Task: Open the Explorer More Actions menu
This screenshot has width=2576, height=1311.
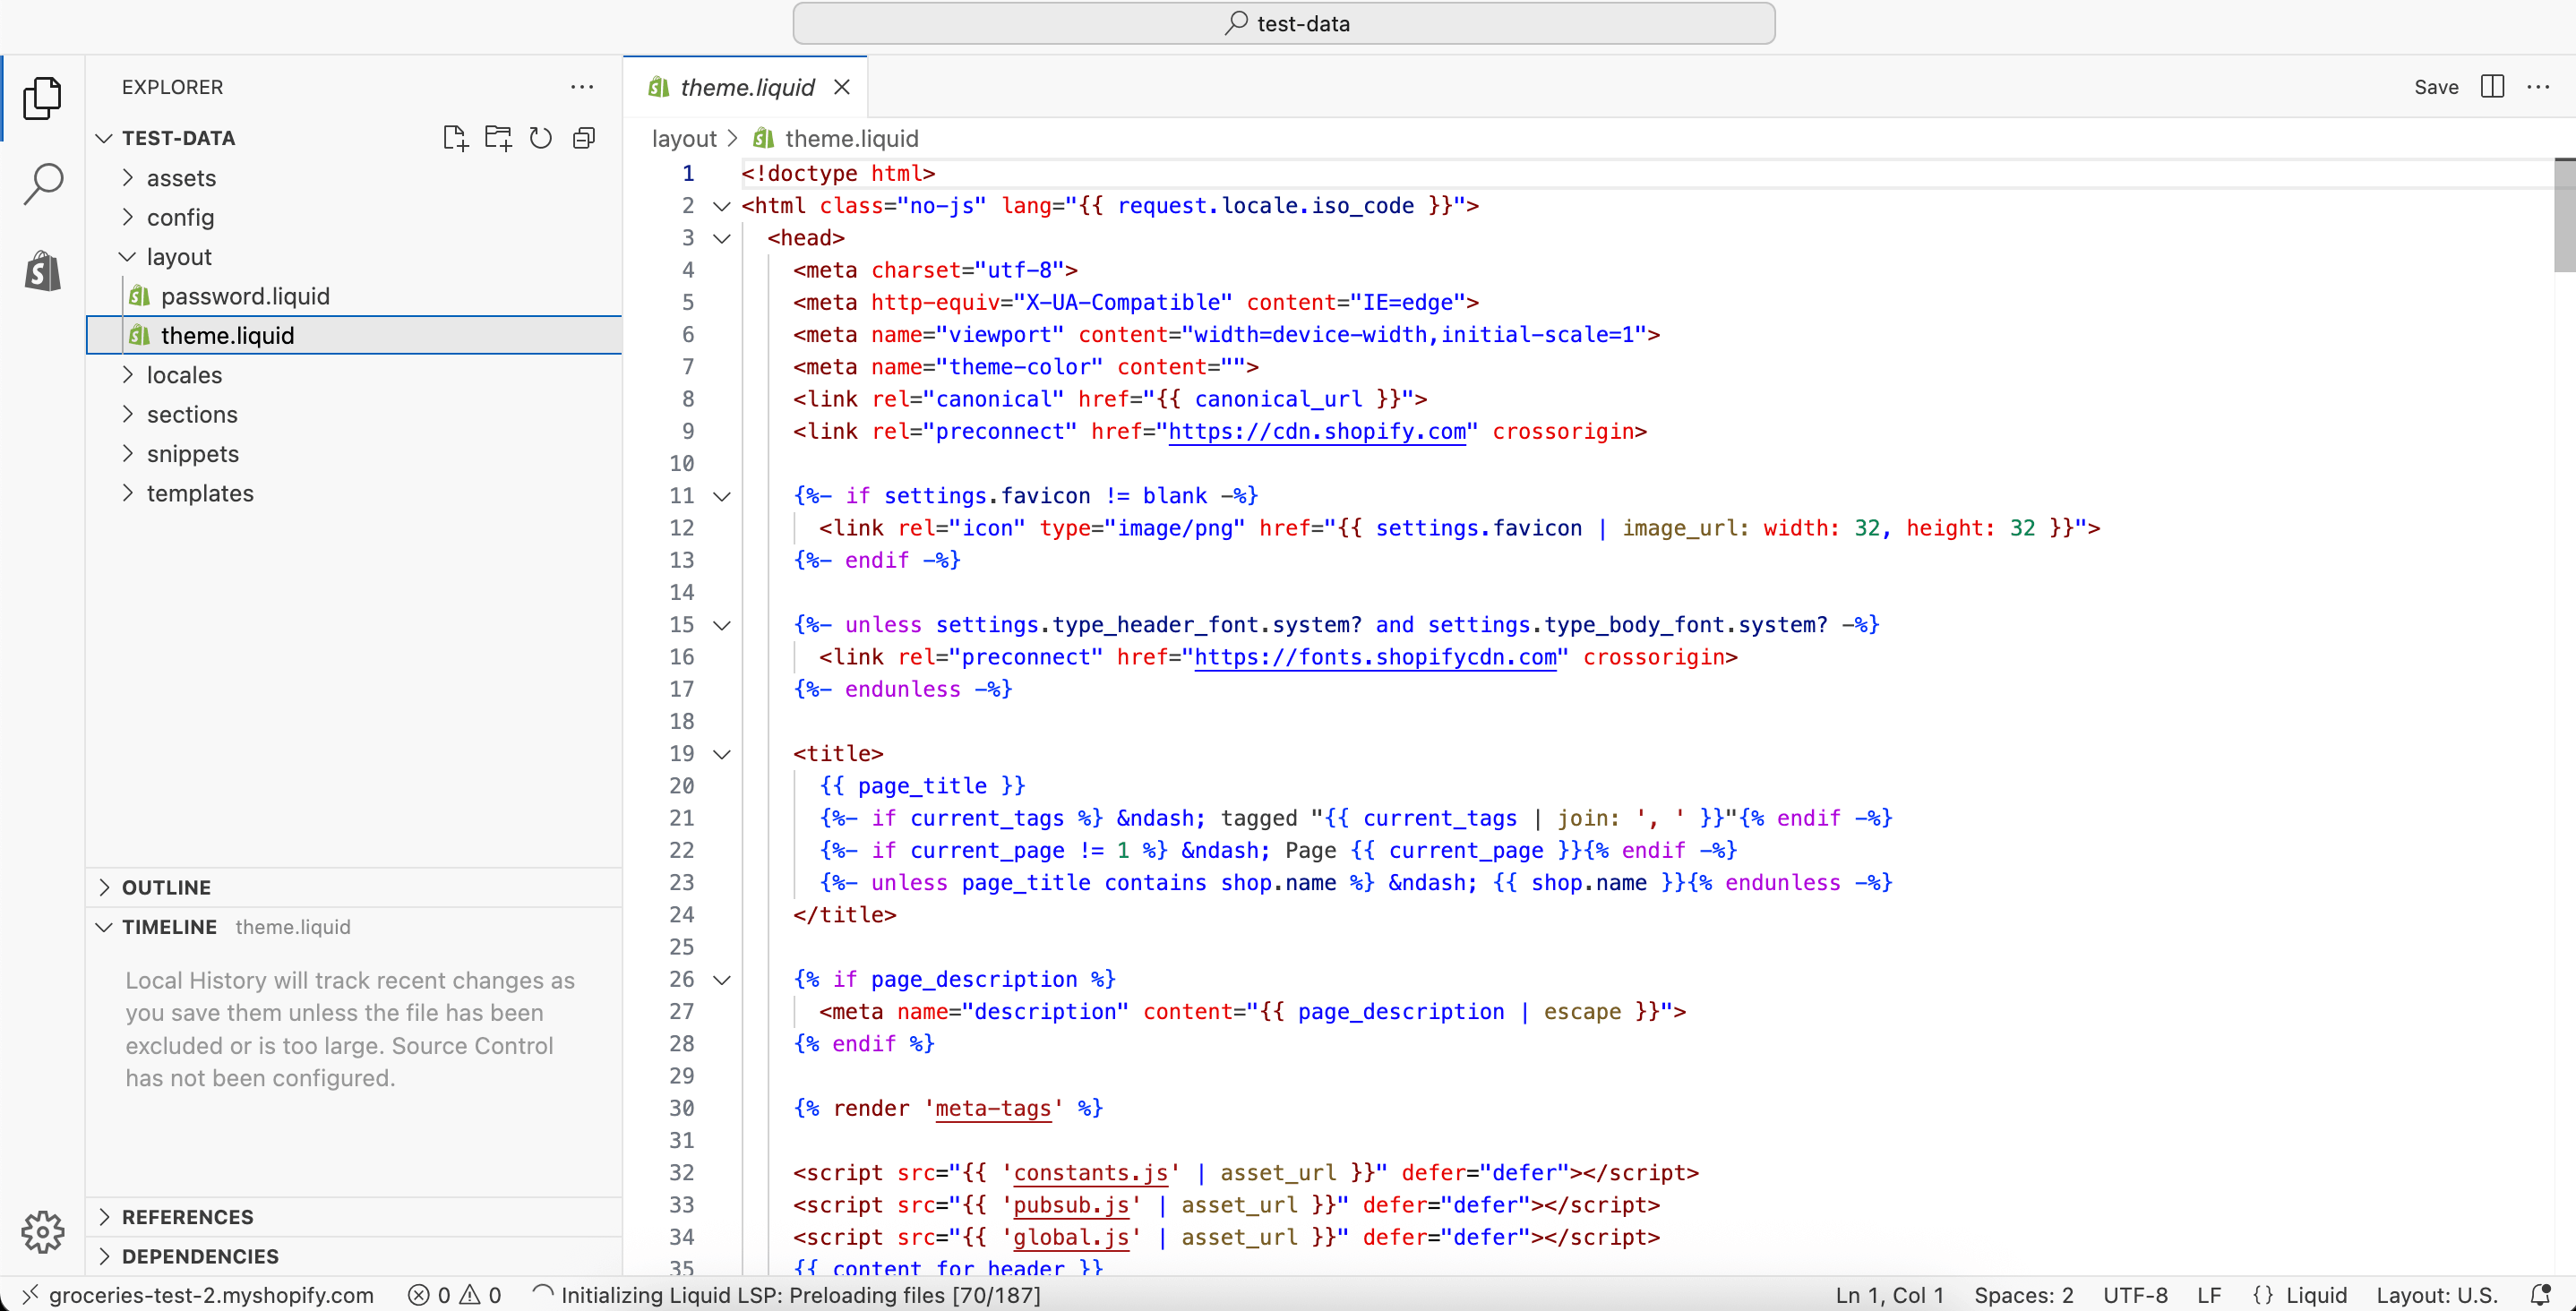Action: point(583,87)
